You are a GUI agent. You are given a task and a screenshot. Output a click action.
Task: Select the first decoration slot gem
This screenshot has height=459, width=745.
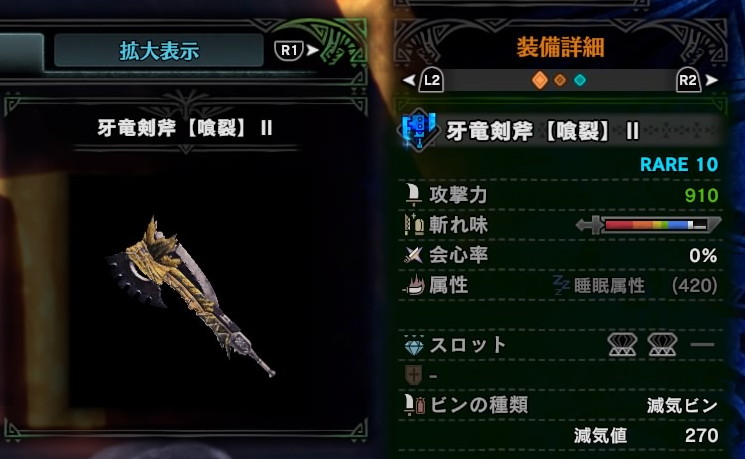point(622,345)
